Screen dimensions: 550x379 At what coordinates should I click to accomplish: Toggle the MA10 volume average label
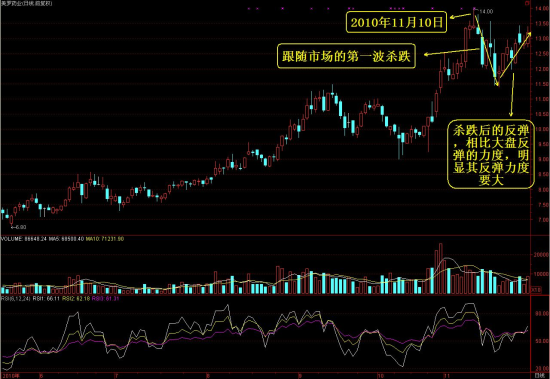pos(105,239)
